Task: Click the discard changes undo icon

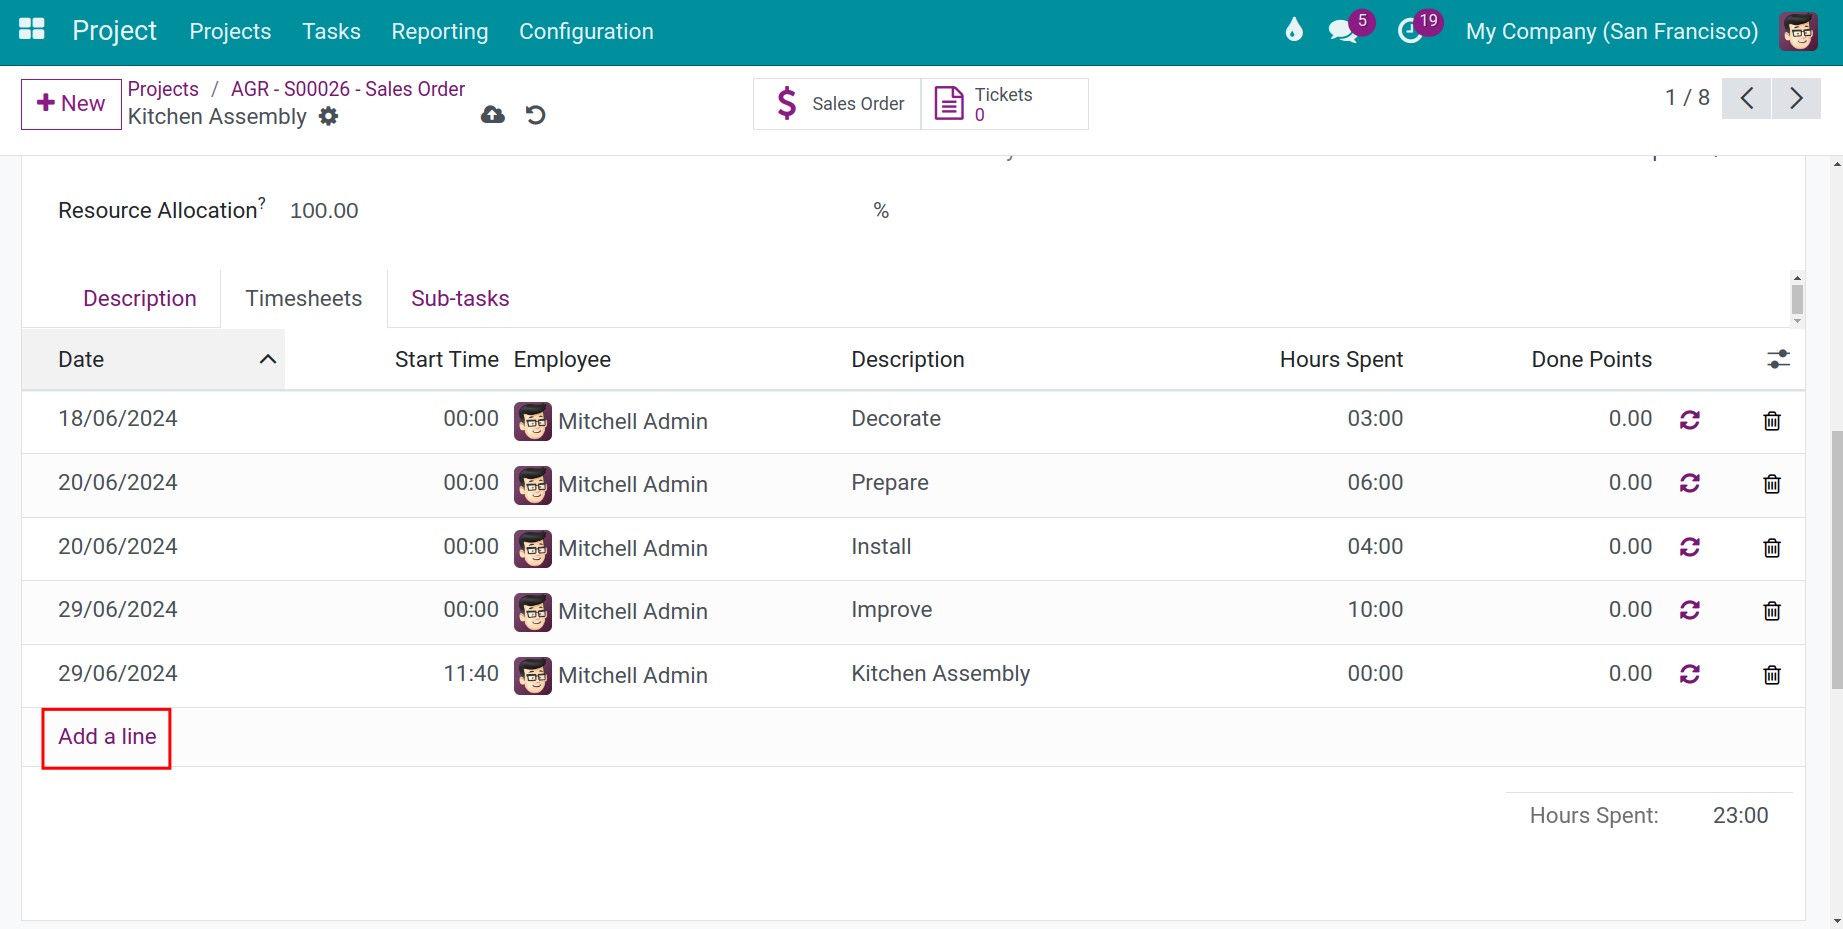Action: [x=536, y=115]
